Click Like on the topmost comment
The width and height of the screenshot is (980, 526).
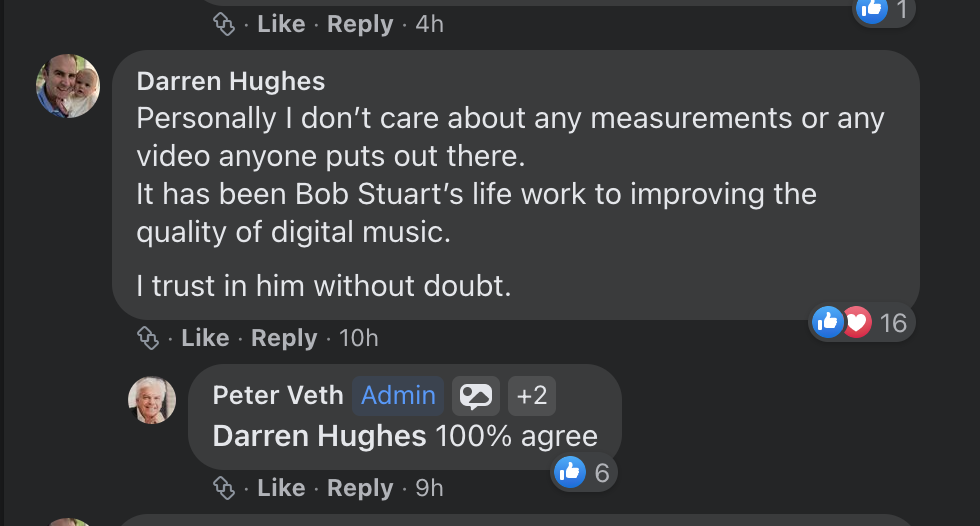click(x=281, y=24)
